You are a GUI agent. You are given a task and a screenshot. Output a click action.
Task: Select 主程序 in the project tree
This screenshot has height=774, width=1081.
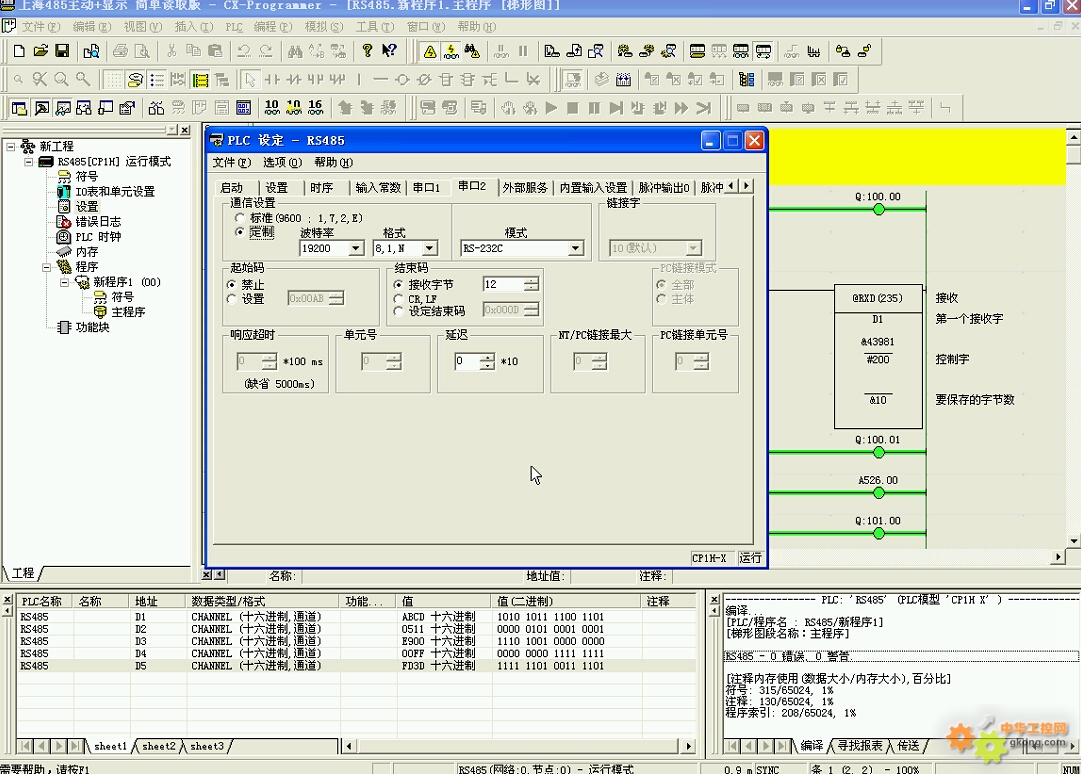click(x=128, y=312)
